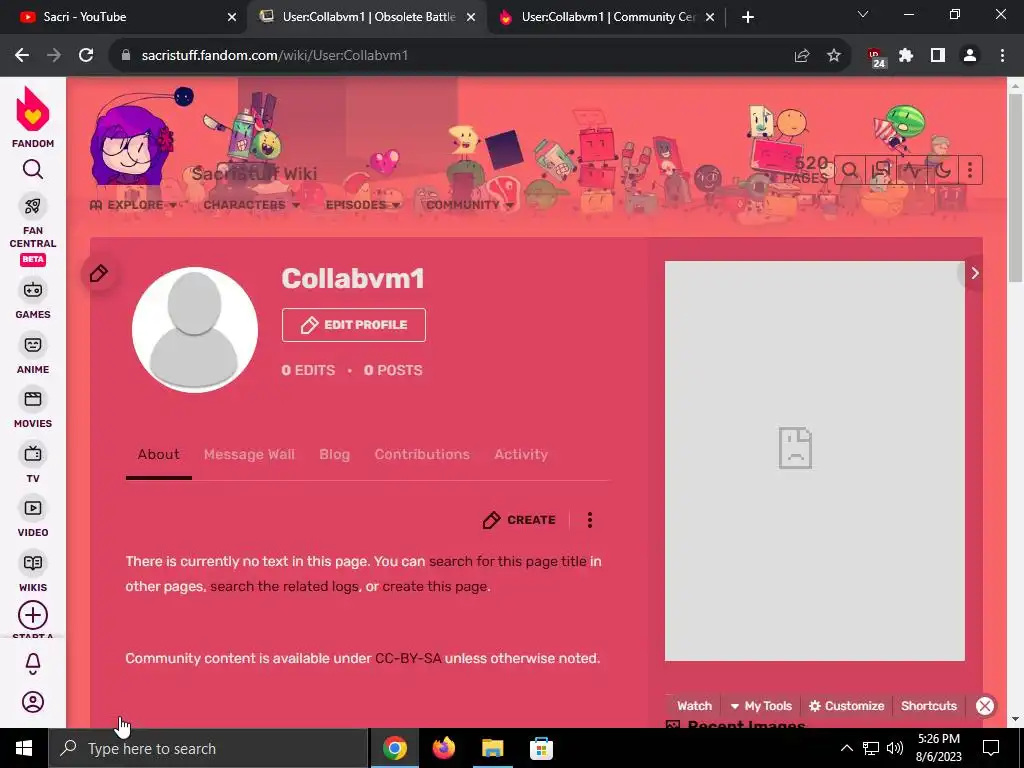Open Chrome tab search dropdown

coord(863,14)
